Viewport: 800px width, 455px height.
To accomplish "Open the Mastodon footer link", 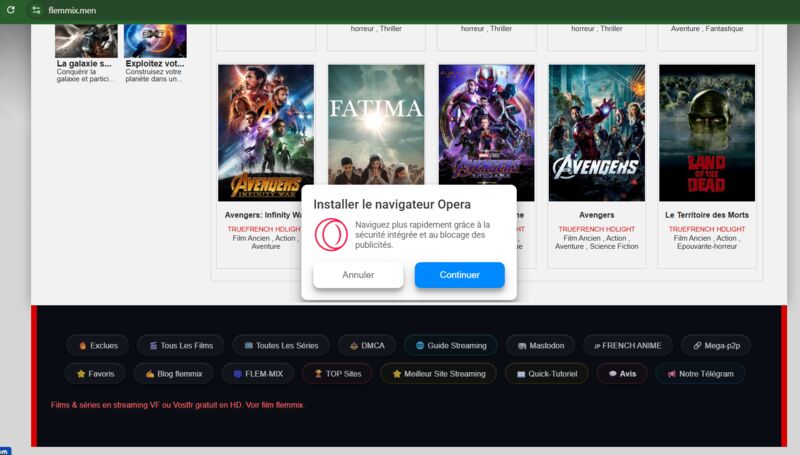I will [x=540, y=345].
